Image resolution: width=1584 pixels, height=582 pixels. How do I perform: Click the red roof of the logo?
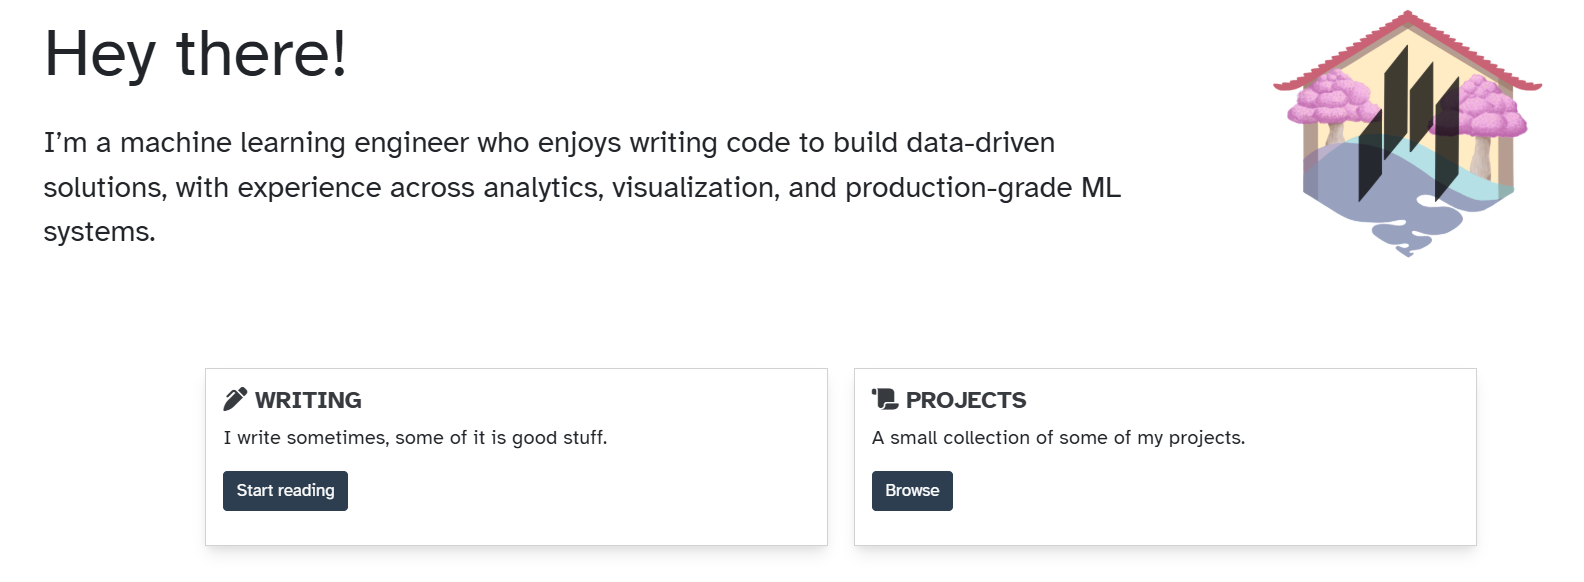pyautogui.click(x=1407, y=50)
